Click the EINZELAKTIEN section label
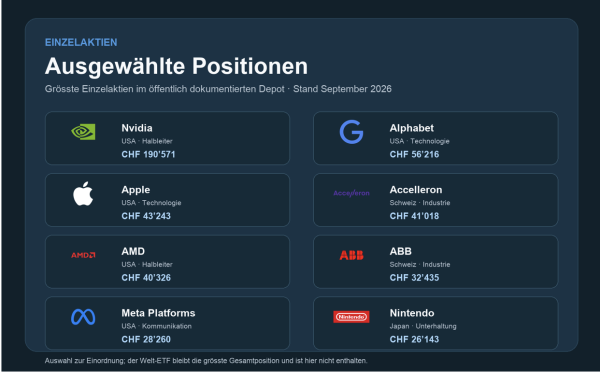 pyautogui.click(x=81, y=42)
